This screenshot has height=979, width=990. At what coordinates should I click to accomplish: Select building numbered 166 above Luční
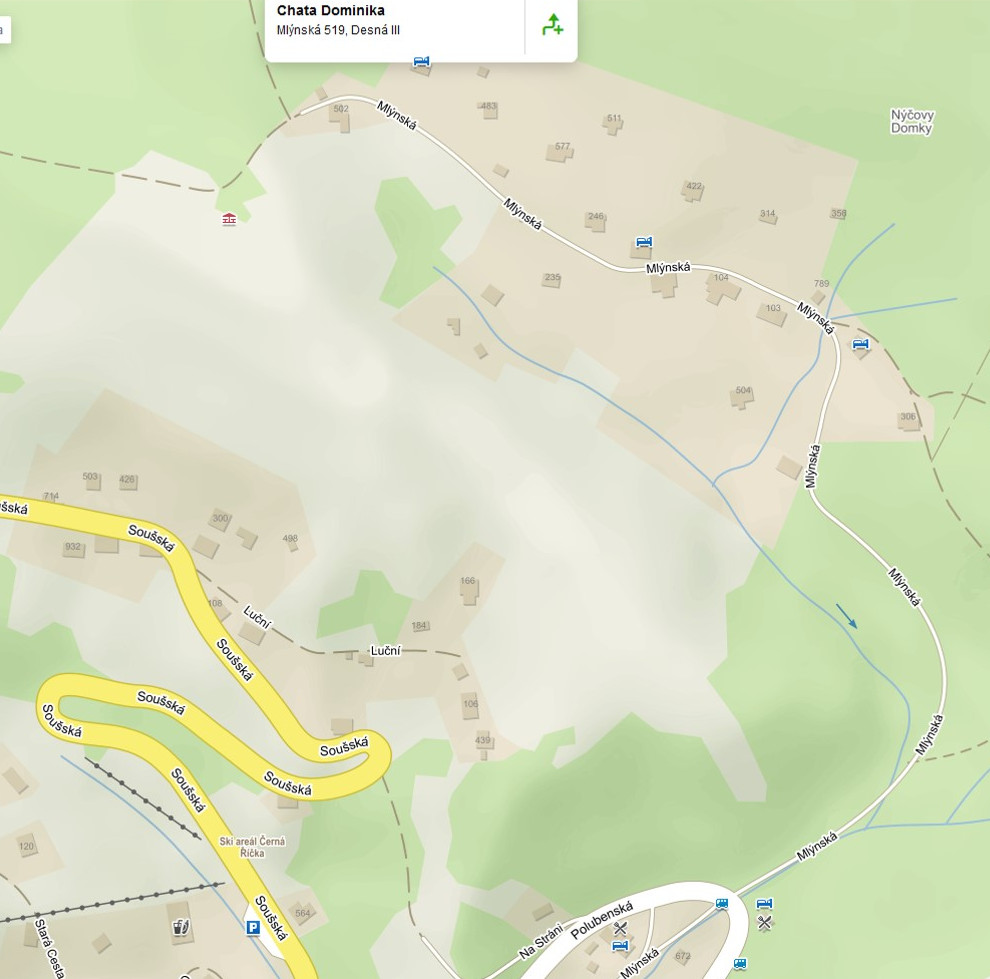pyautogui.click(x=469, y=588)
